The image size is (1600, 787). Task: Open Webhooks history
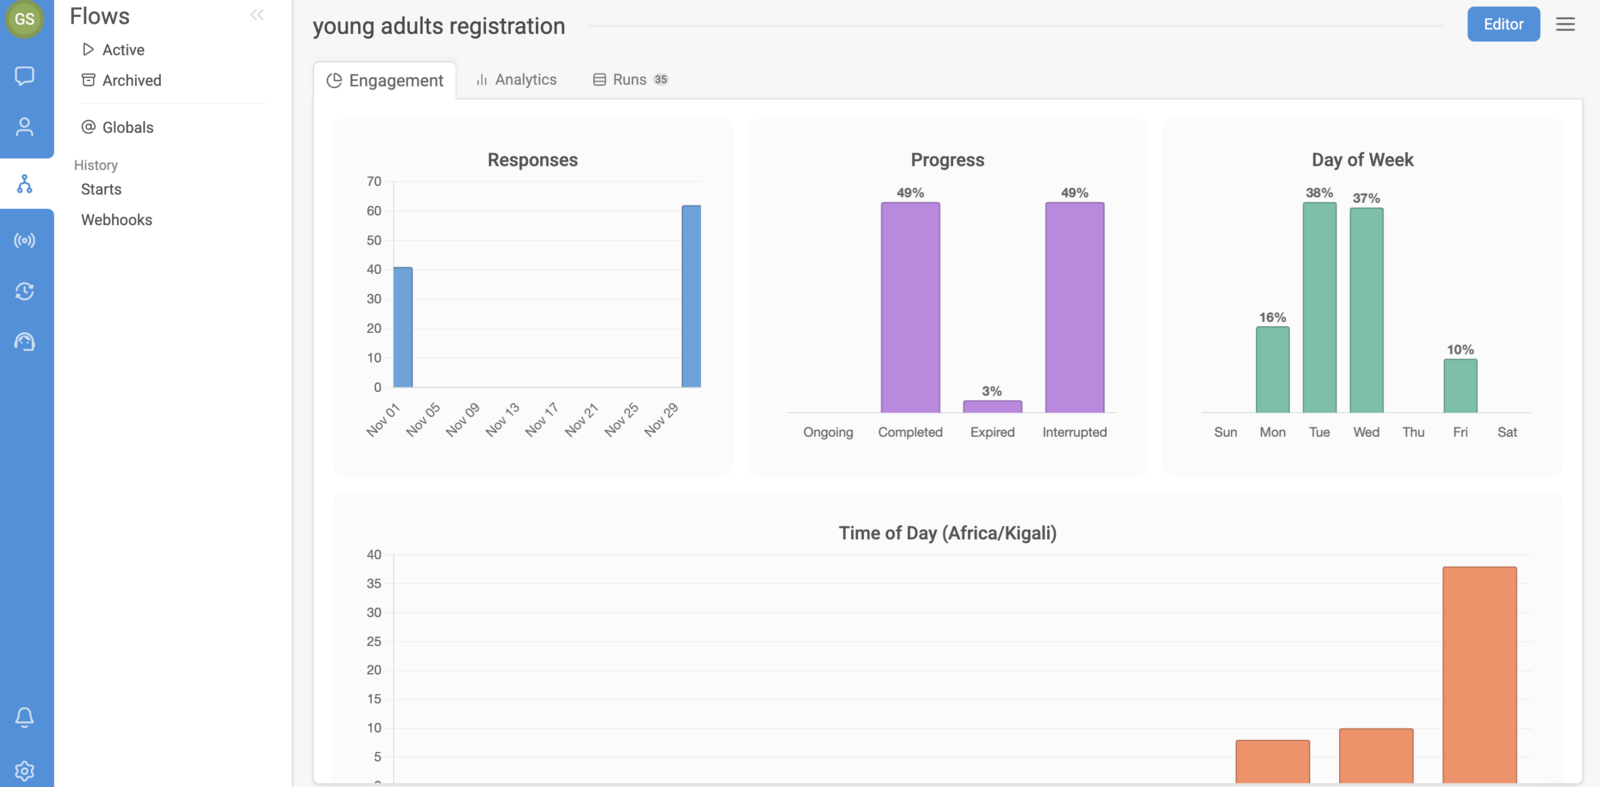point(117,220)
